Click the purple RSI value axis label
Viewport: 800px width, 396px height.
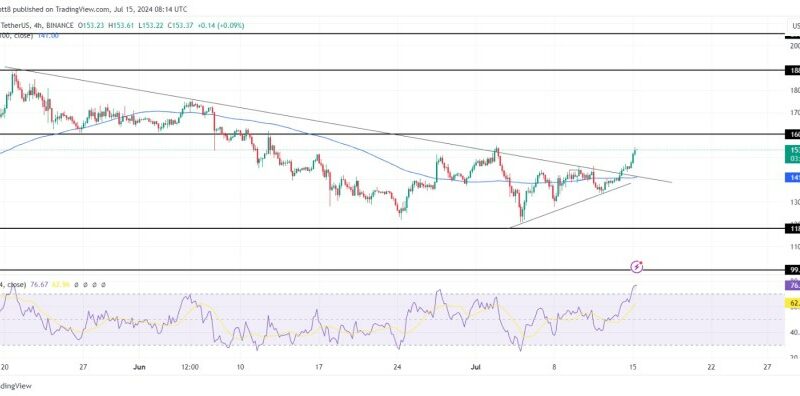[793, 286]
